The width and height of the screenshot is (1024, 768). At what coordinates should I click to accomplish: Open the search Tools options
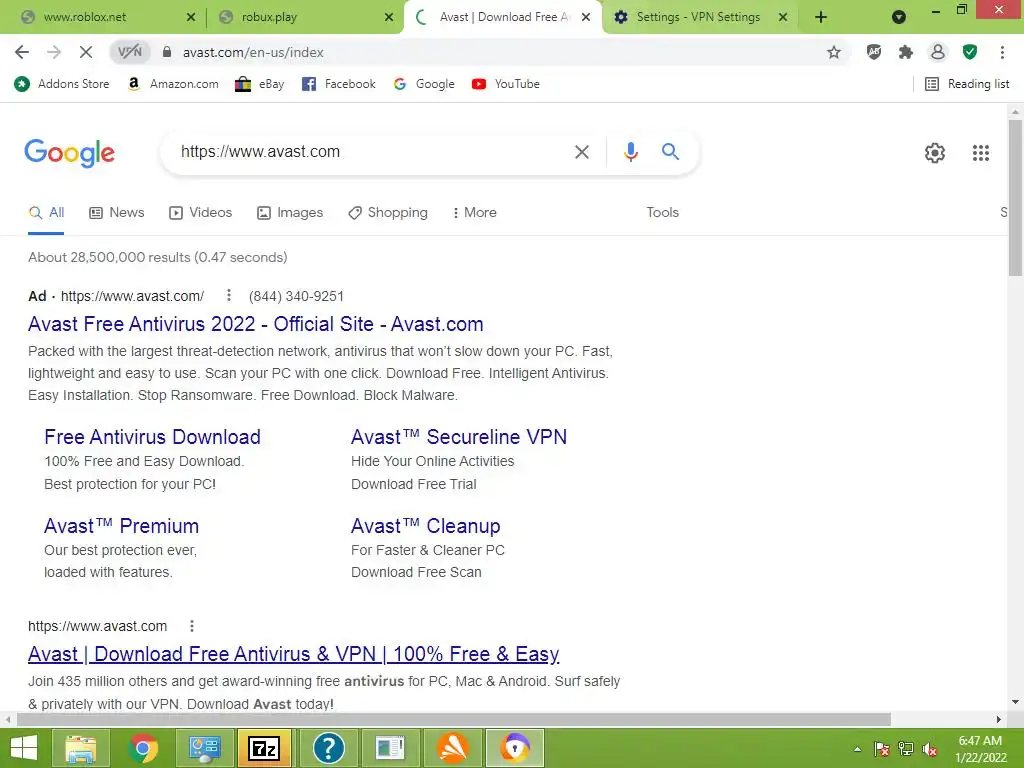(x=662, y=212)
